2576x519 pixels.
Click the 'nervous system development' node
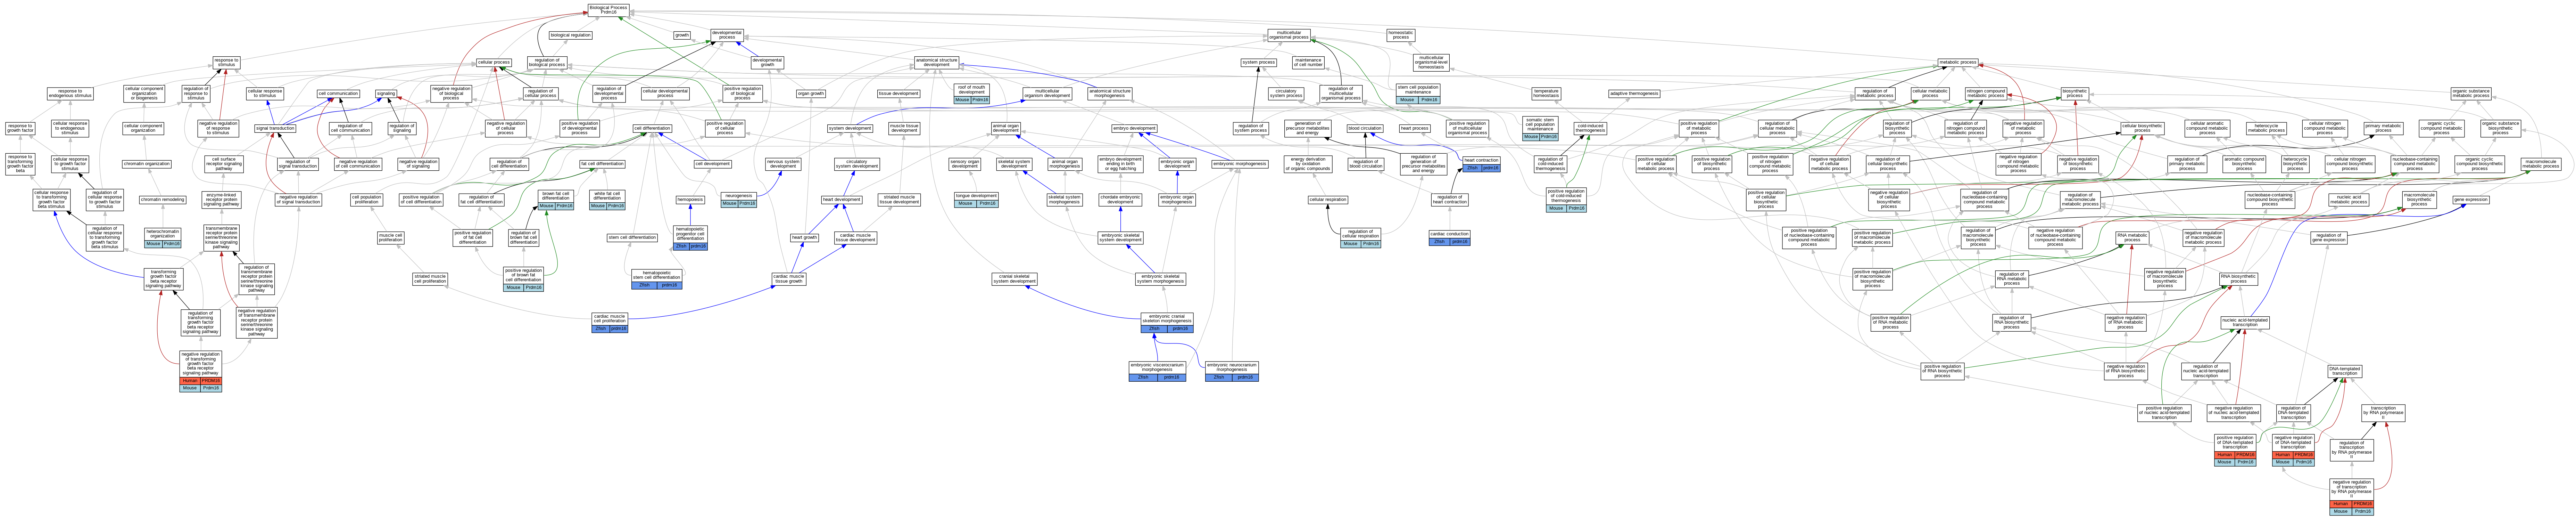coord(783,164)
